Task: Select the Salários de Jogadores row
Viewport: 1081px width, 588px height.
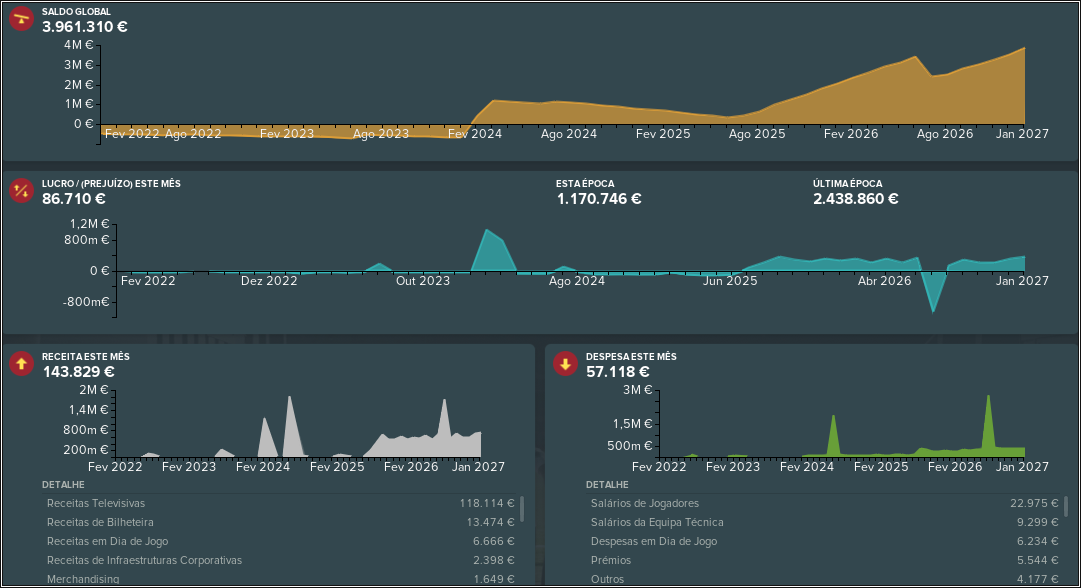Action: 825,503
